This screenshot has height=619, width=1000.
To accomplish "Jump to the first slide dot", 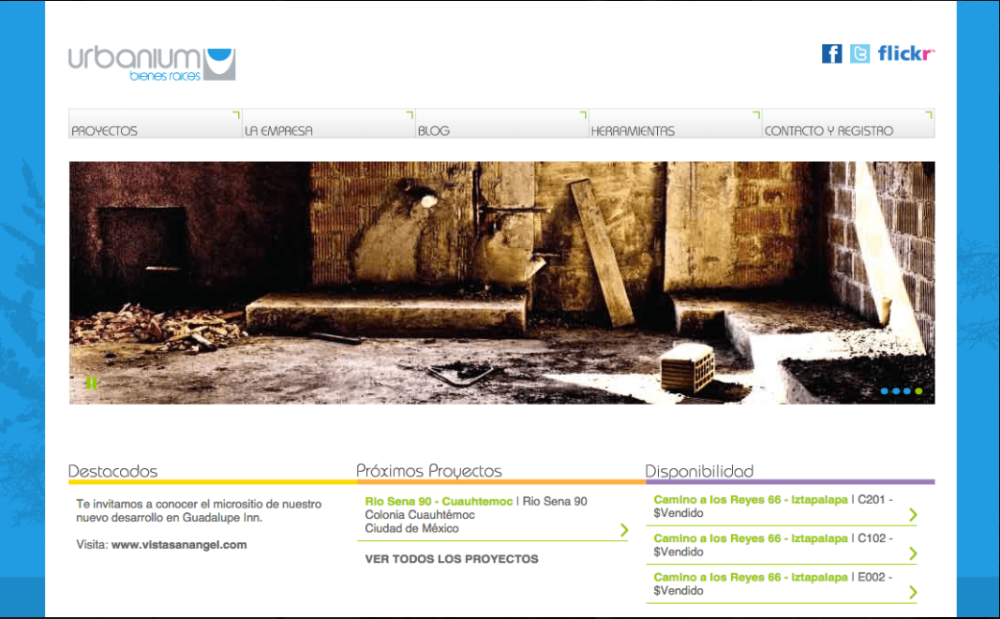I will coord(885,391).
